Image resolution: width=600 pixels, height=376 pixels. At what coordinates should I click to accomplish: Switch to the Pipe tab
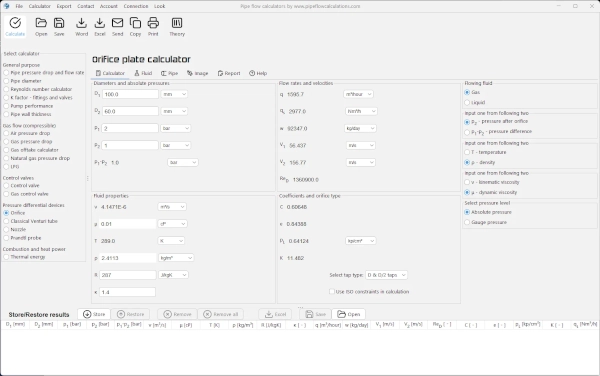(x=169, y=73)
